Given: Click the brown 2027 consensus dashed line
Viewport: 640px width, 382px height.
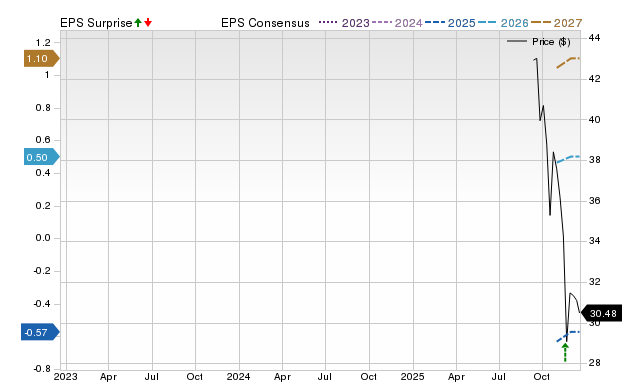Looking at the screenshot, I should click(568, 62).
